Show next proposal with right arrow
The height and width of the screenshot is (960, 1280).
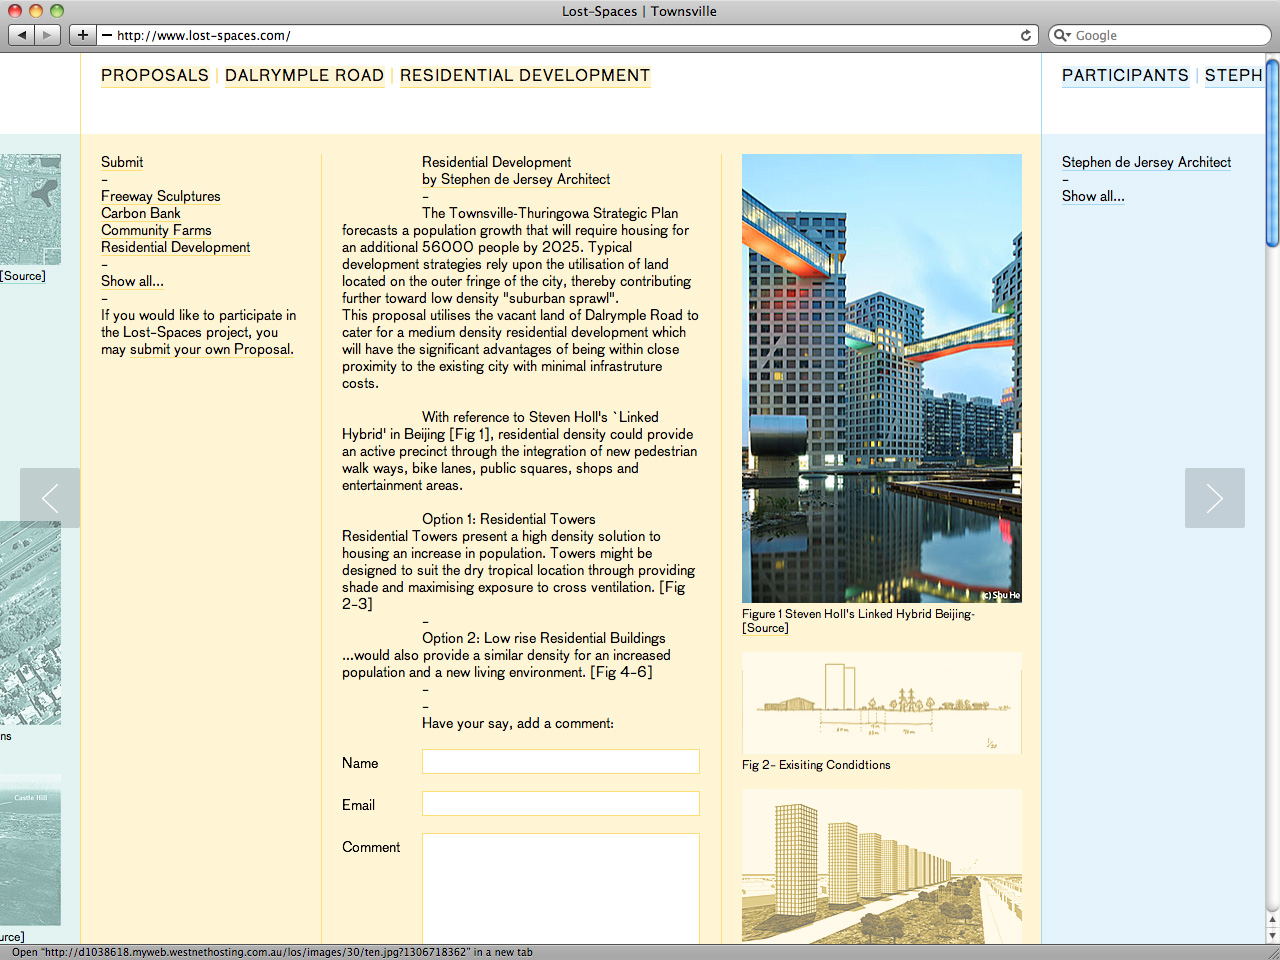pyautogui.click(x=1215, y=498)
